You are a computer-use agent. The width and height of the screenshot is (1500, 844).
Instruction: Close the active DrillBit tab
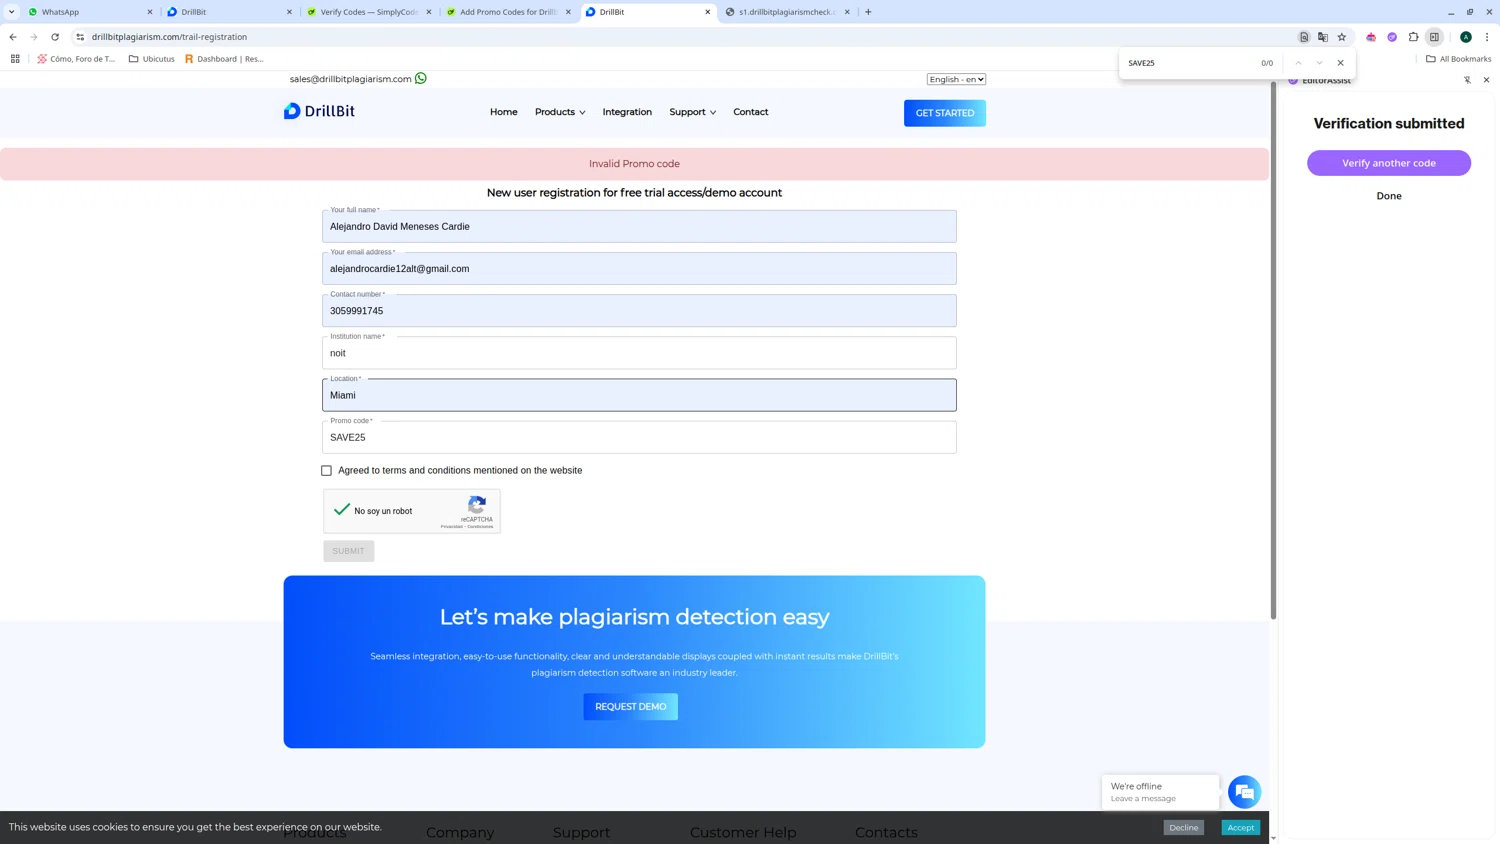pos(708,12)
